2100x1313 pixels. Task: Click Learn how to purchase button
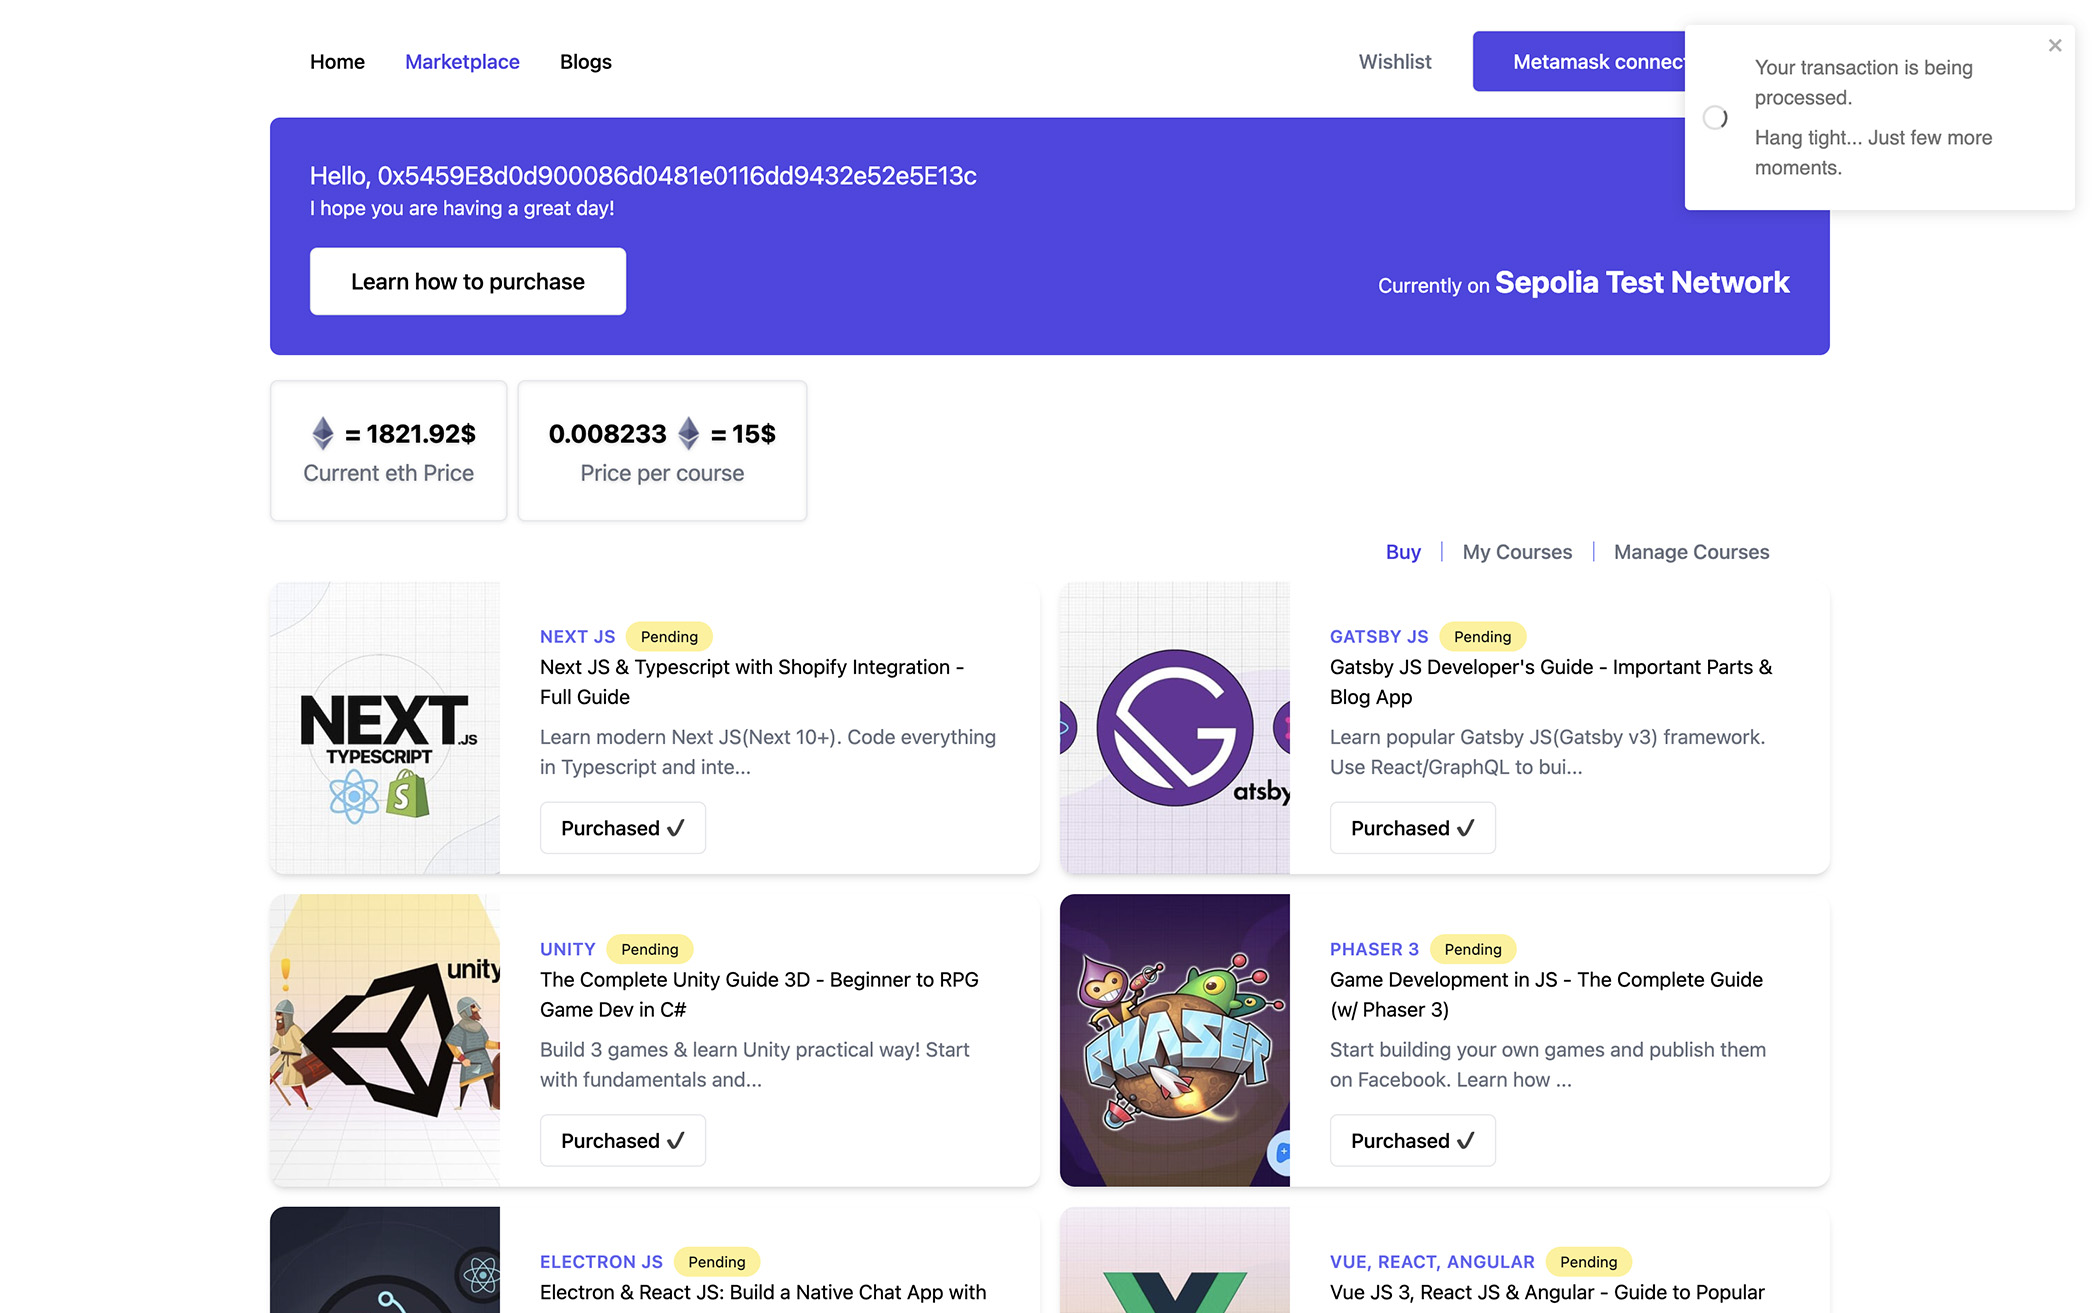tap(467, 282)
